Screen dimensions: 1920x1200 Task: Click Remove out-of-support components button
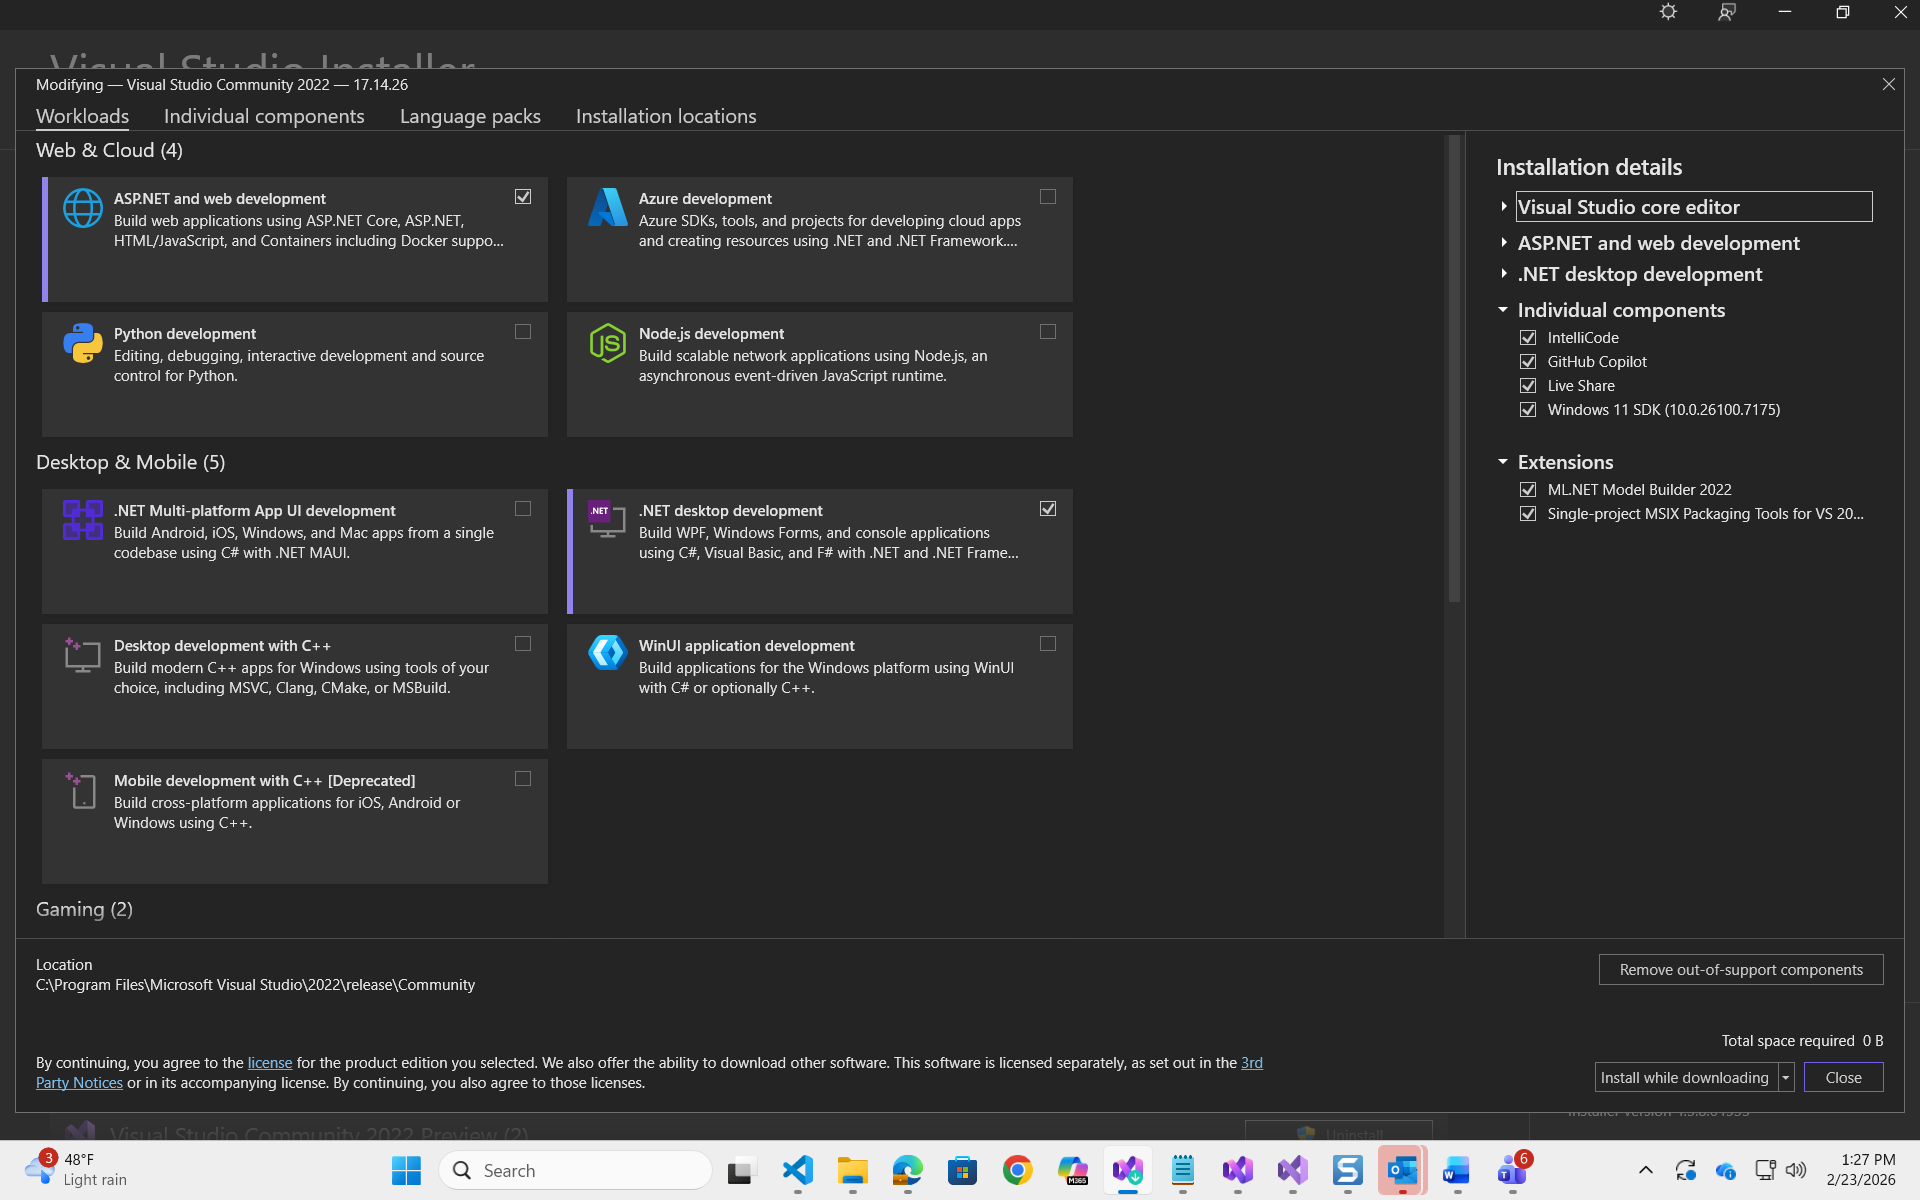pyautogui.click(x=1740, y=970)
